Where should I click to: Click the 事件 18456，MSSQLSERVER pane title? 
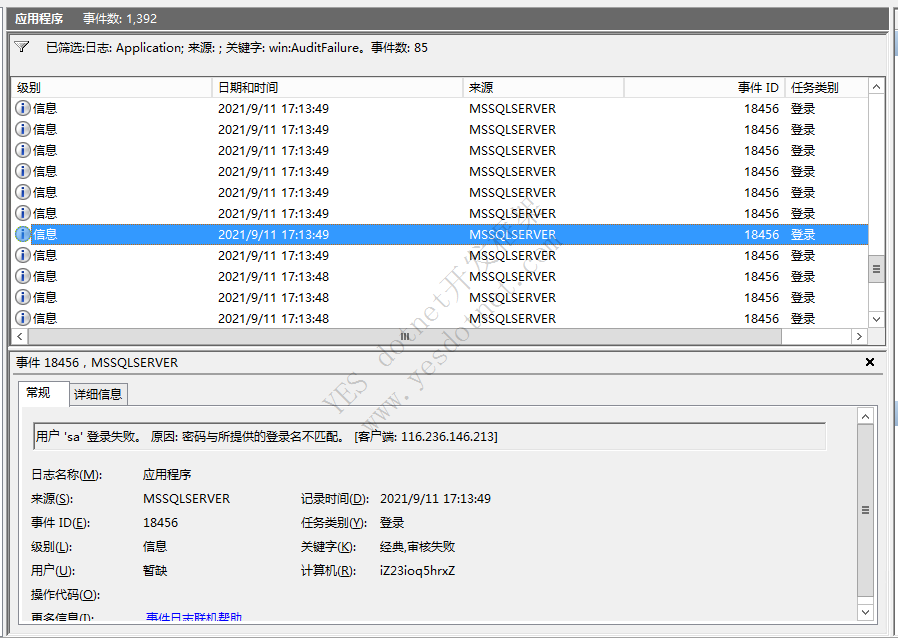tap(97, 362)
